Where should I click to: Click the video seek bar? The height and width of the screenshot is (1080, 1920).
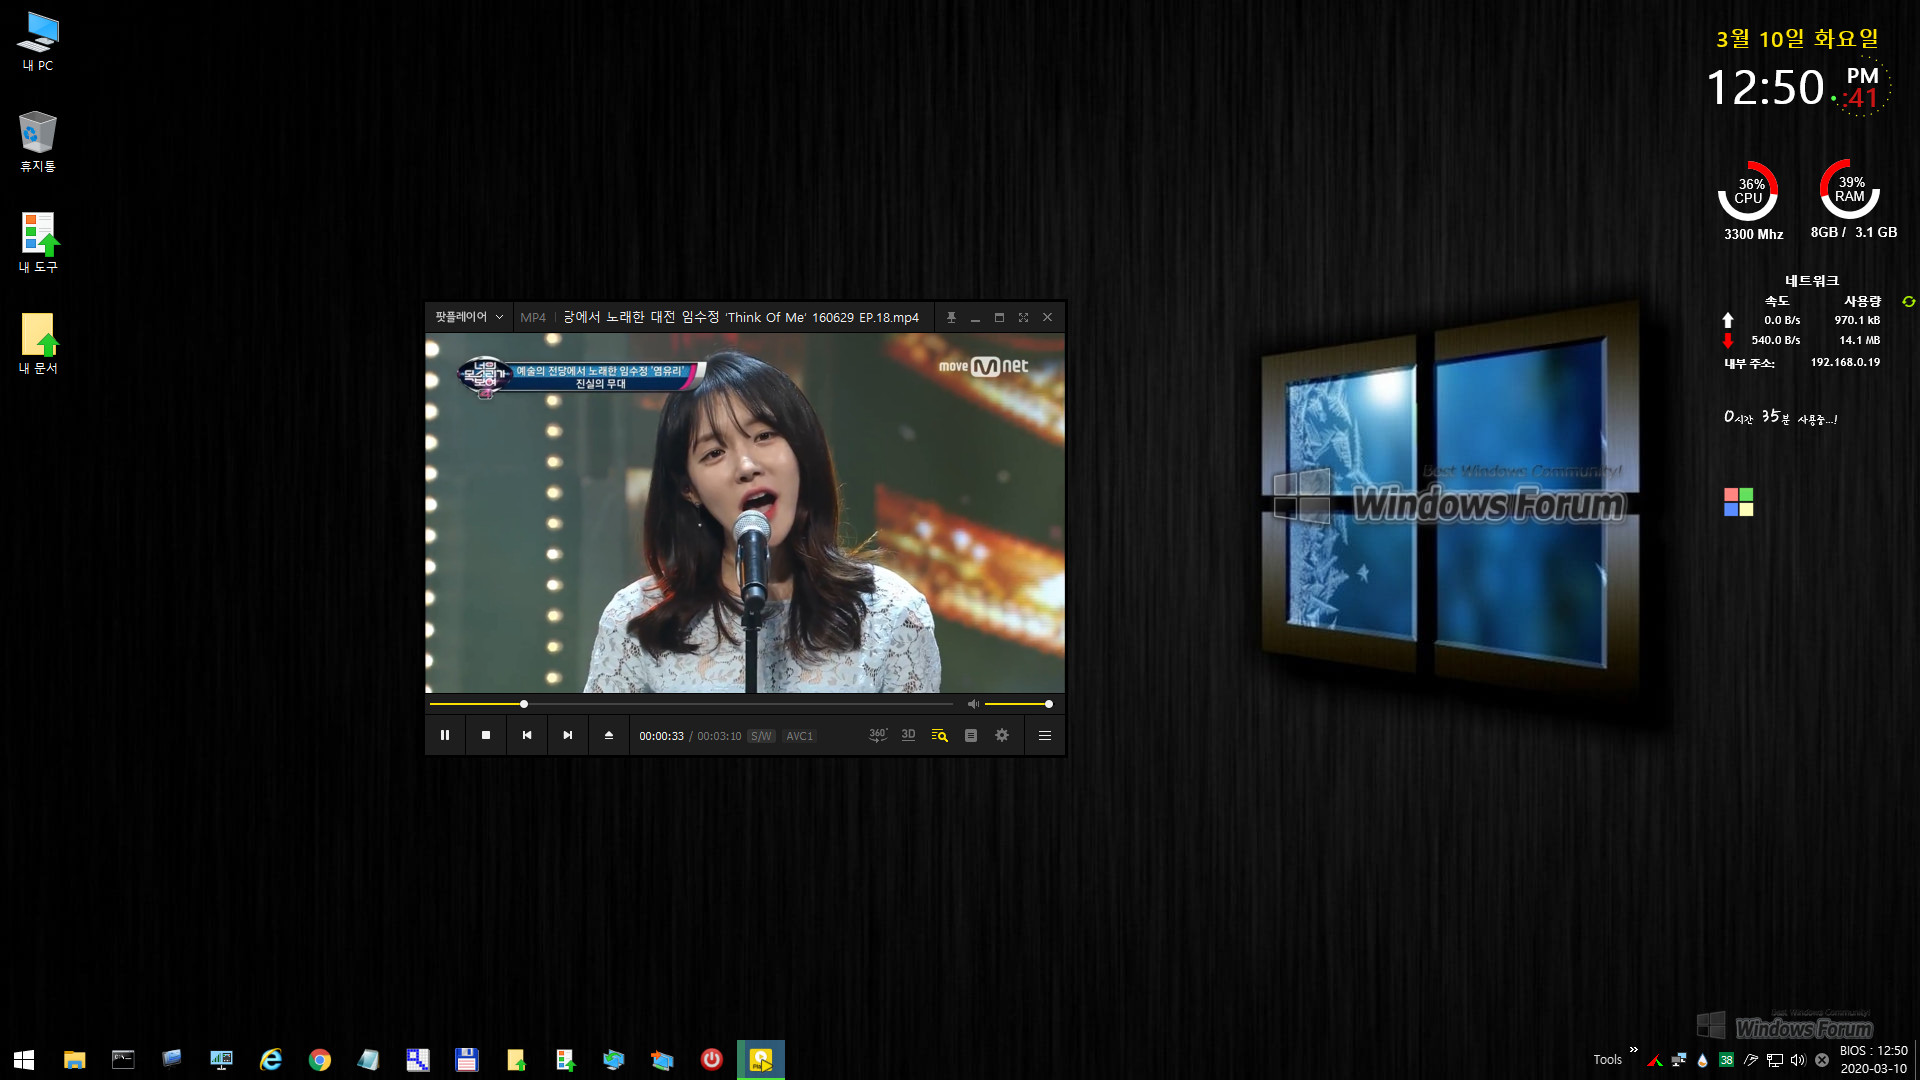[691, 704]
